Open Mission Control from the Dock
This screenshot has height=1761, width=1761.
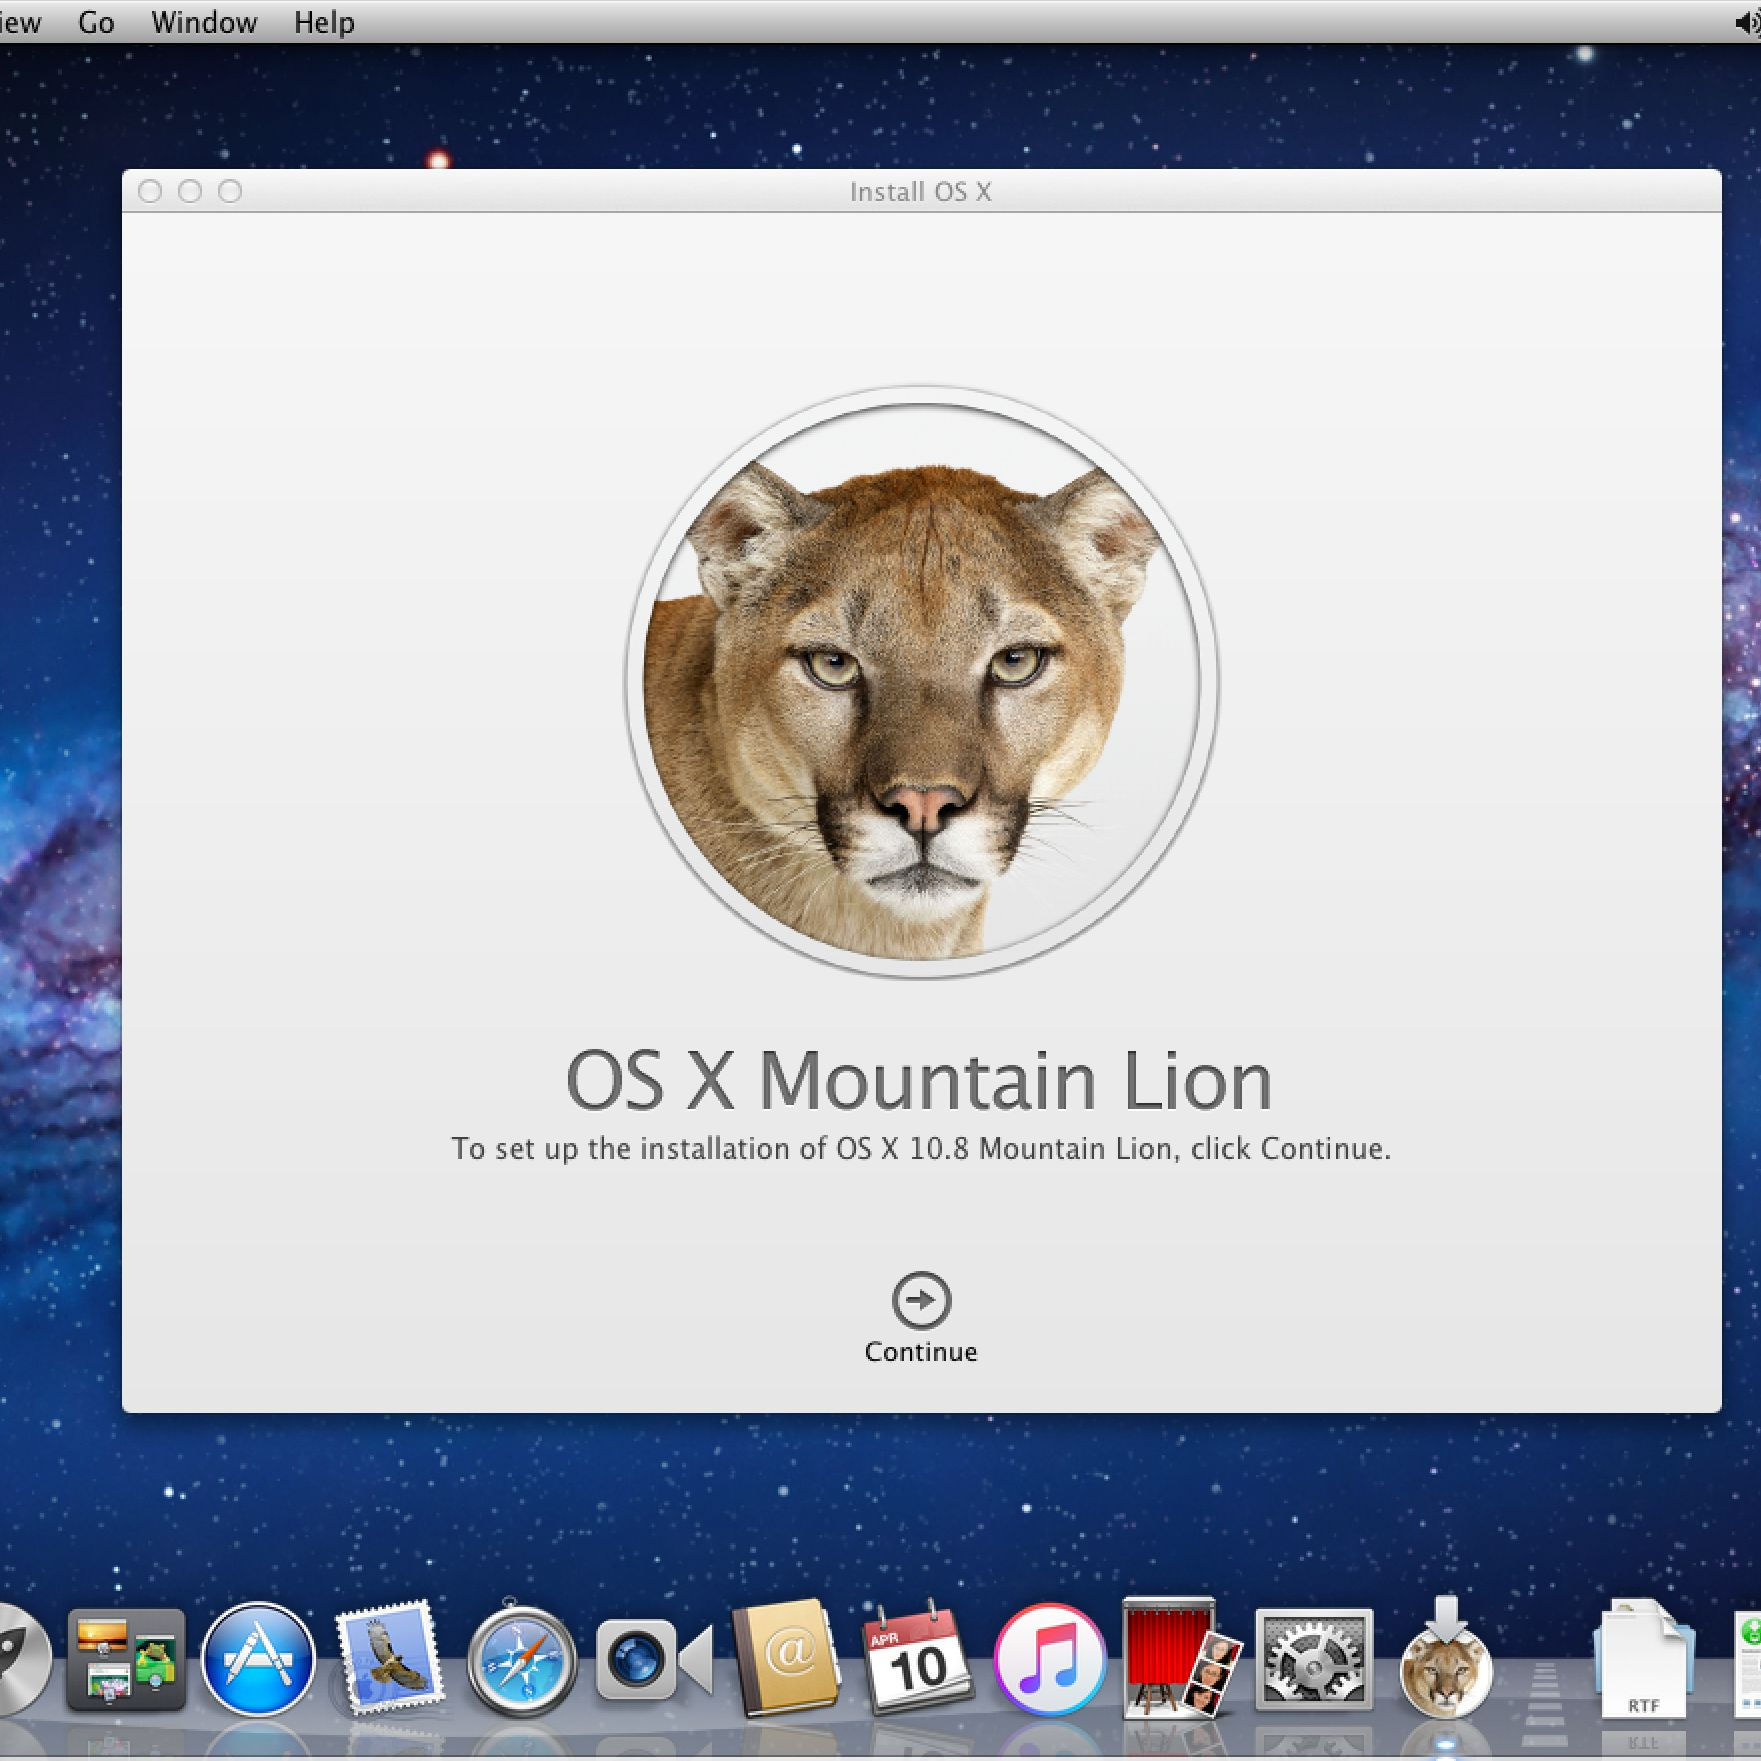click(x=126, y=1659)
